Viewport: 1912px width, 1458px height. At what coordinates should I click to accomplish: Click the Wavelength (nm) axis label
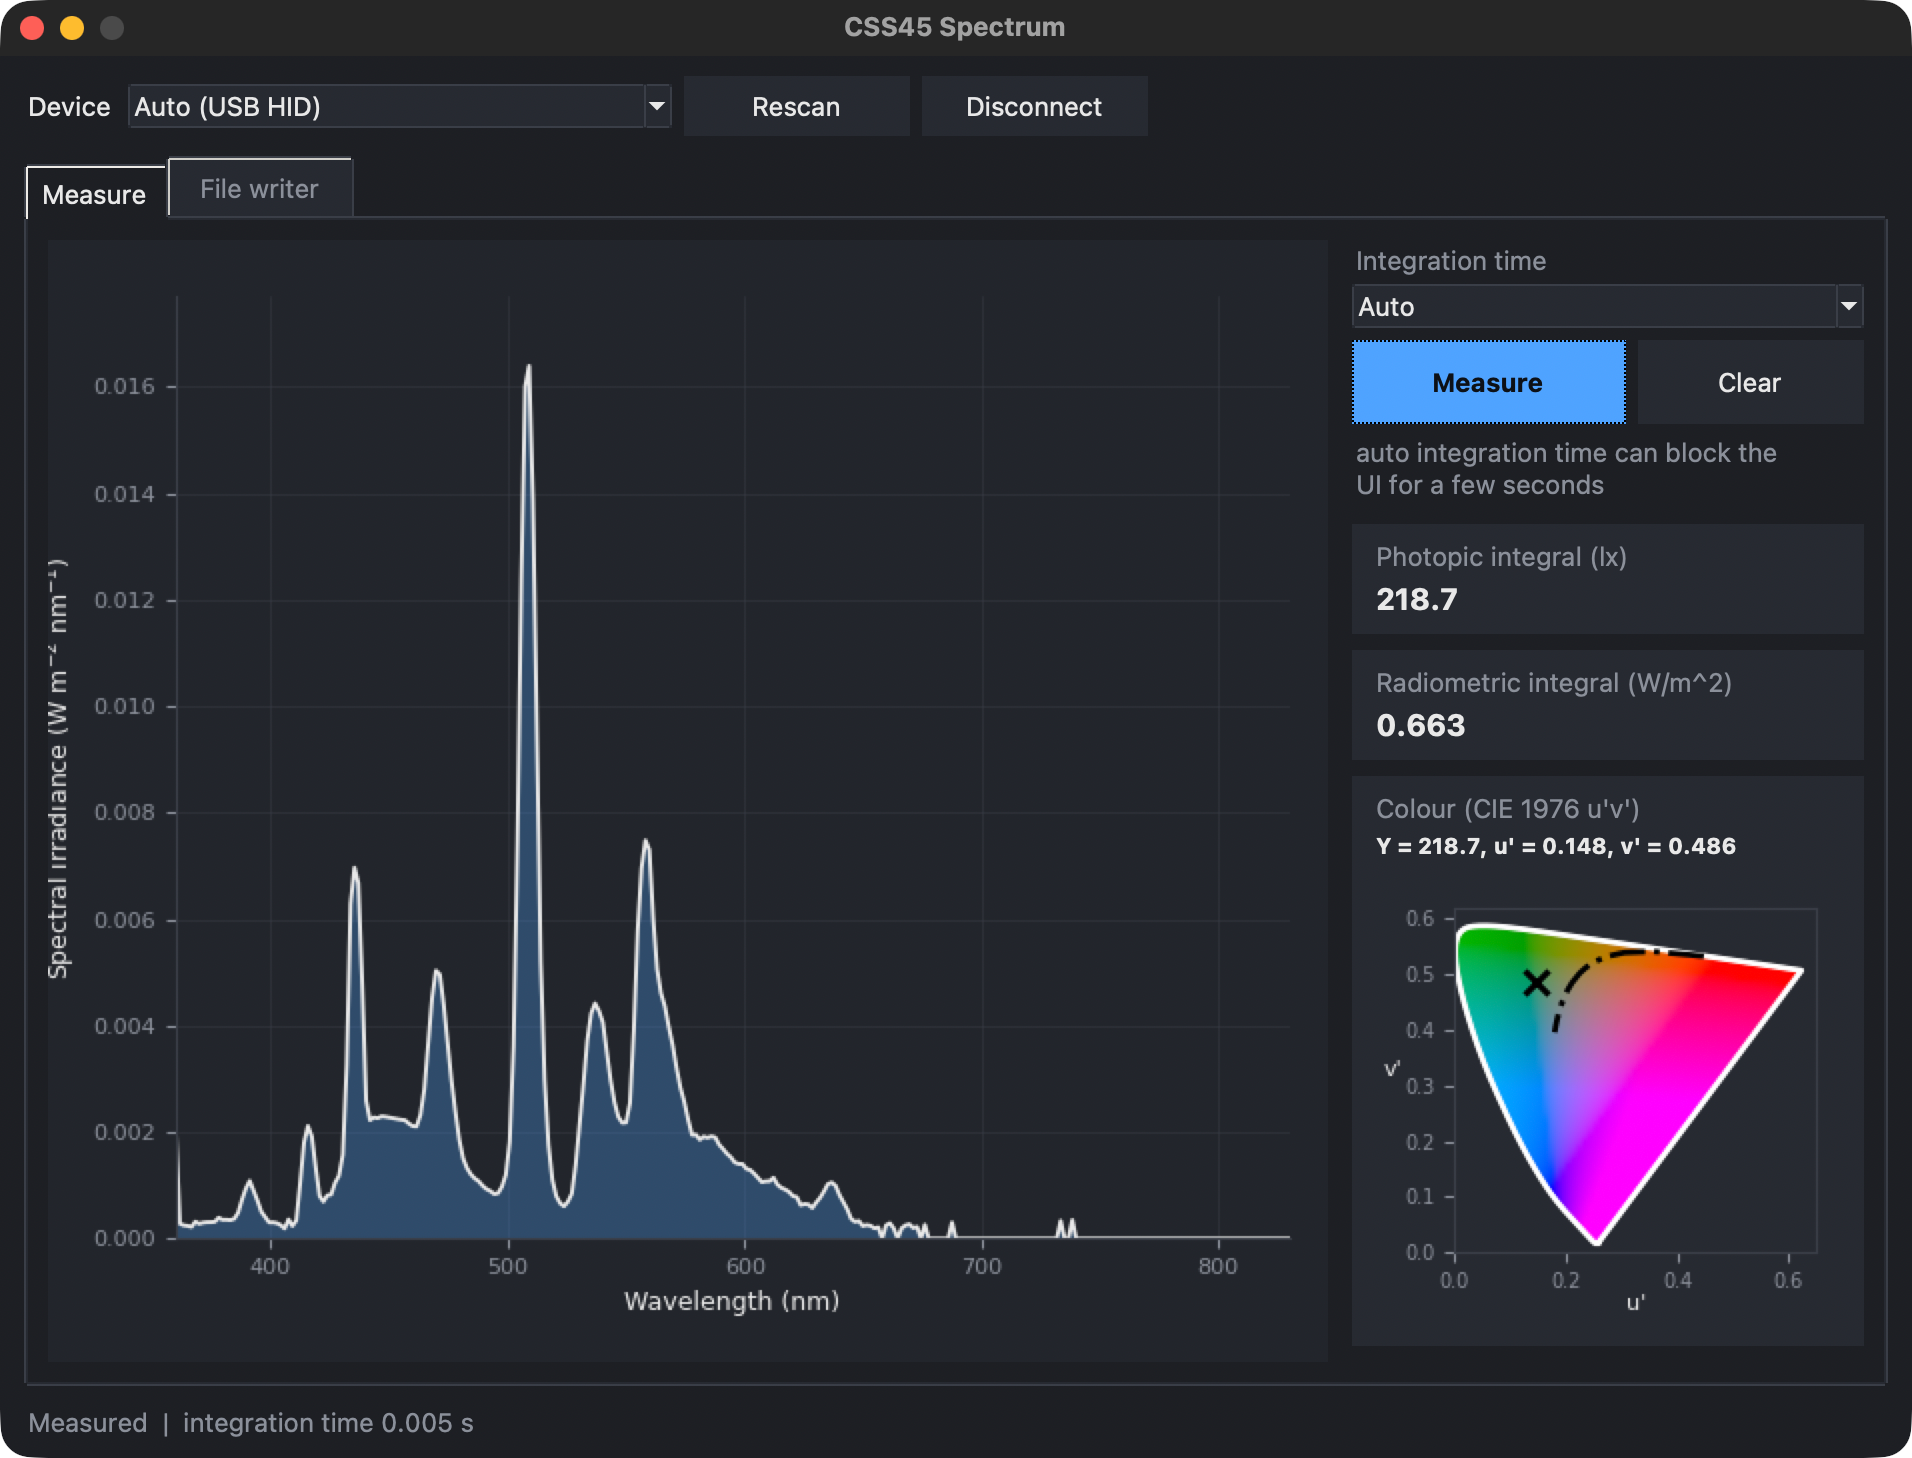(732, 1301)
